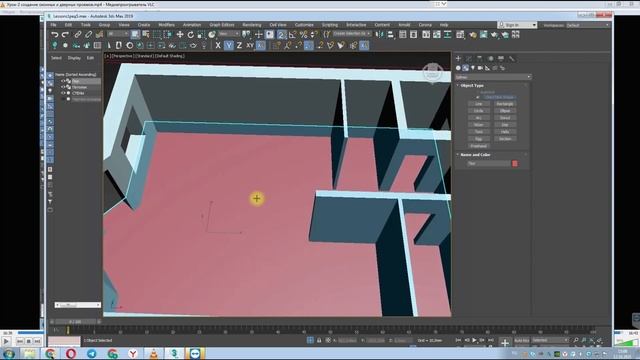Open Select by Name dialog
Viewport: 640px width, 360px height.
click(x=146, y=35)
